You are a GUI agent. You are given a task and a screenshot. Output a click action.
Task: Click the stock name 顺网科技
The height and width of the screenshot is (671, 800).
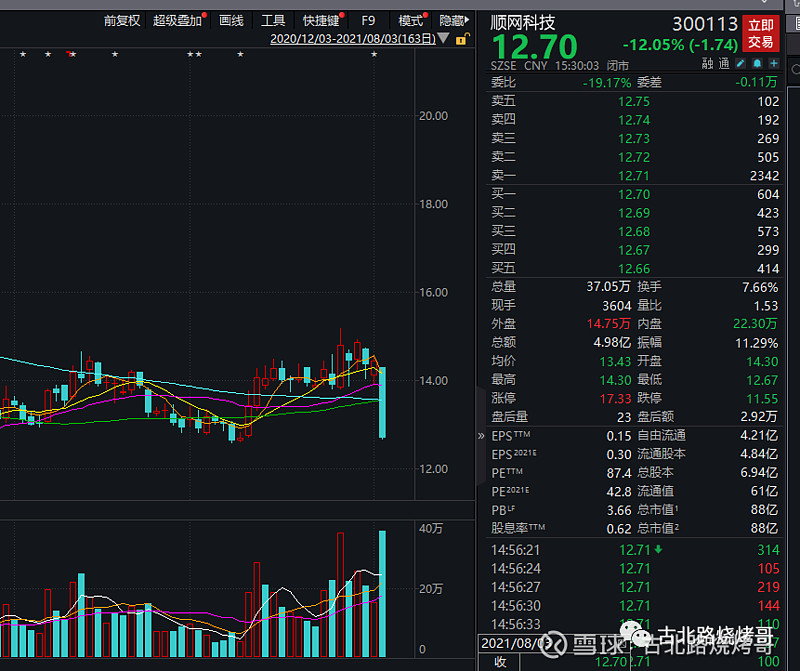(x=522, y=22)
